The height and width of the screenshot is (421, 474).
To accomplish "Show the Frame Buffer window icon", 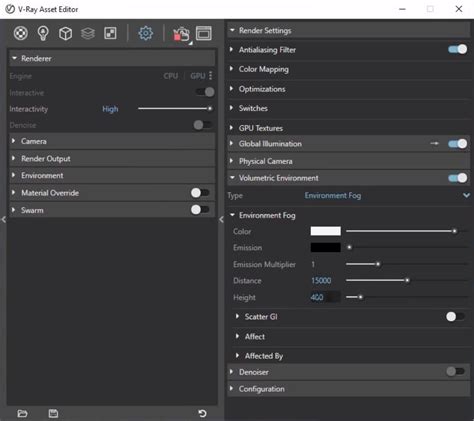I will pyautogui.click(x=204, y=33).
